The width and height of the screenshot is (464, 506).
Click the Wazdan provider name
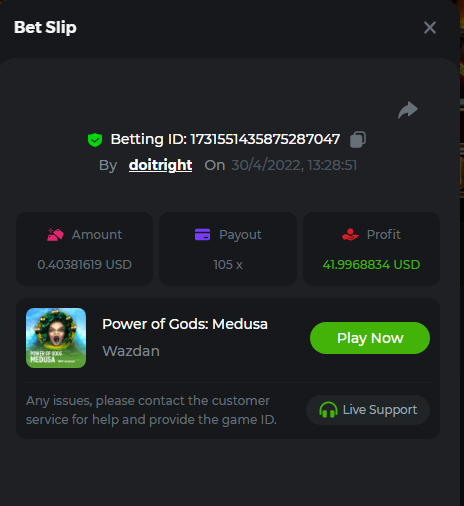[x=131, y=351]
